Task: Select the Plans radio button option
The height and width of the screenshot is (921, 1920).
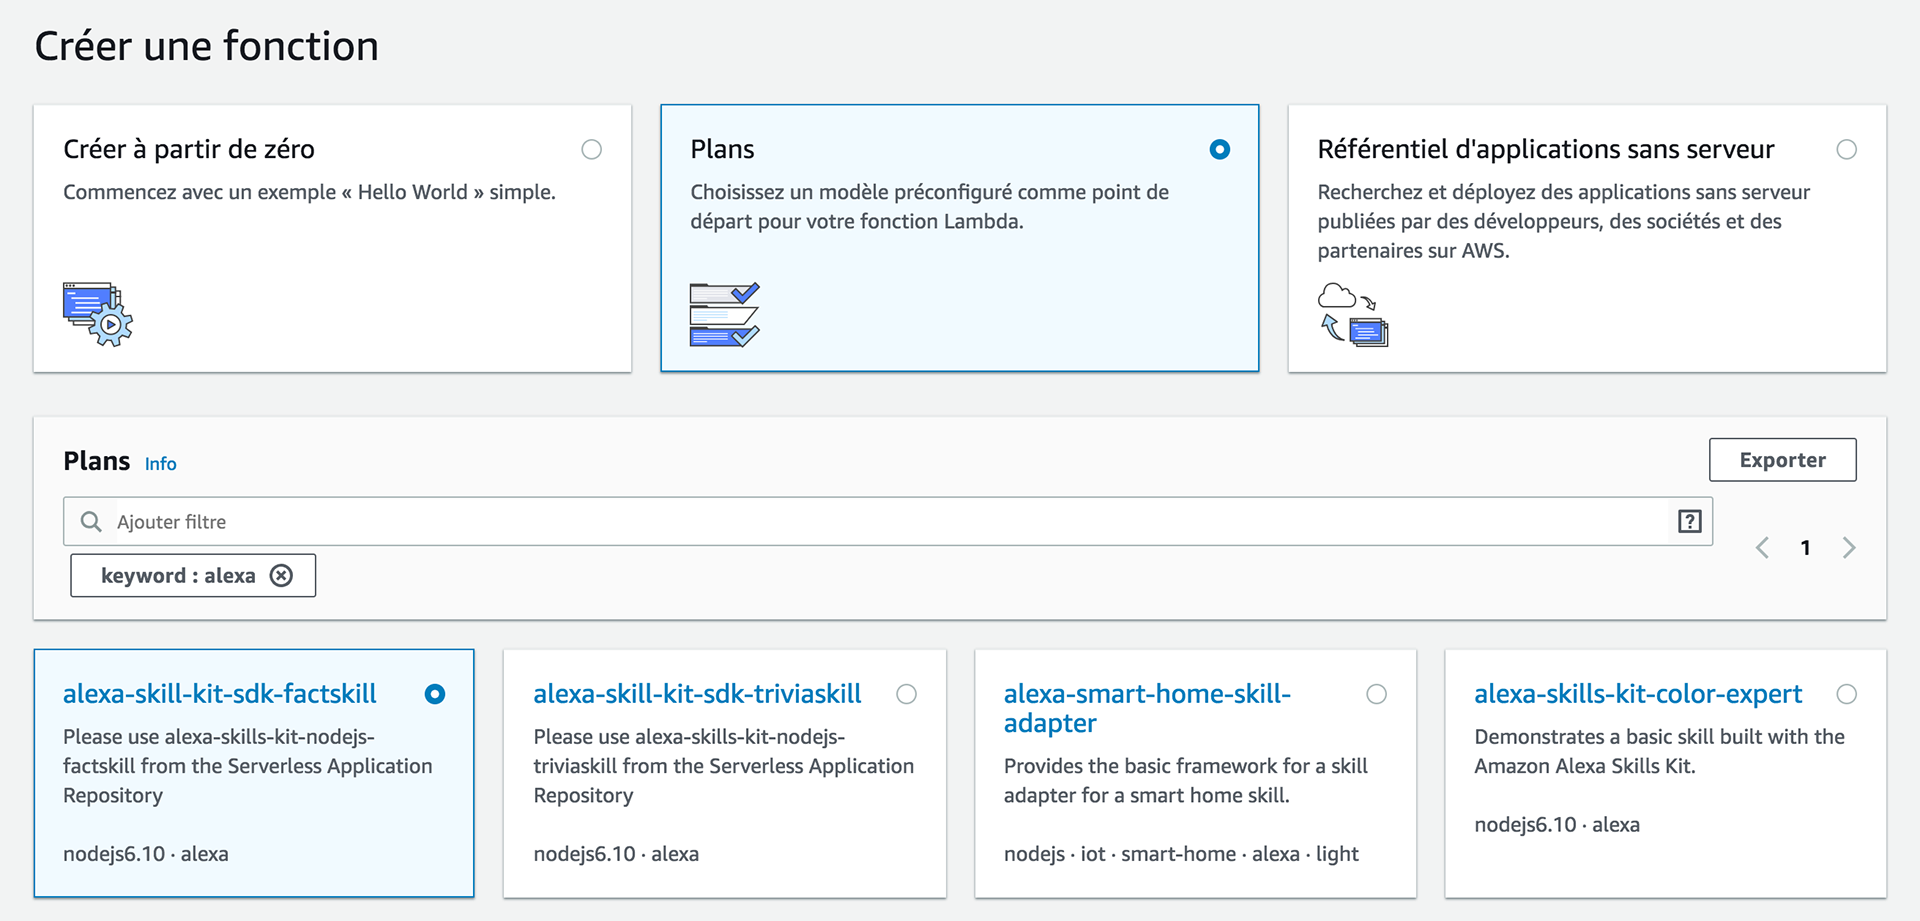Action: tap(1219, 150)
